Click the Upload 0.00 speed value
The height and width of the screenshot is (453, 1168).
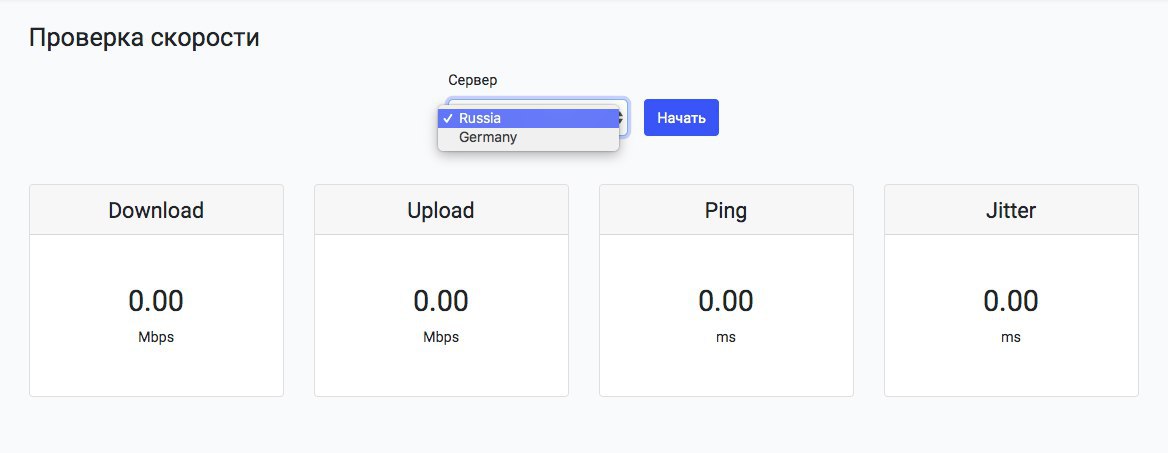click(x=441, y=300)
